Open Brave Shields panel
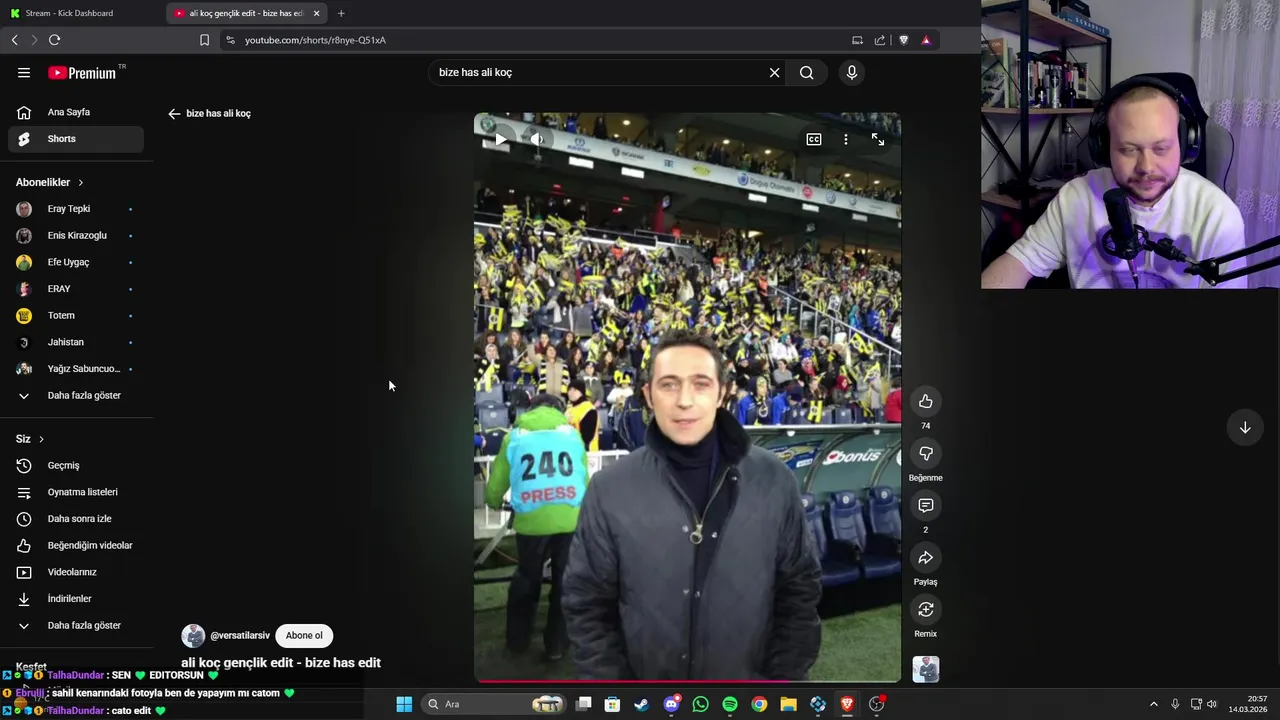Viewport: 1280px width, 720px height. (904, 40)
